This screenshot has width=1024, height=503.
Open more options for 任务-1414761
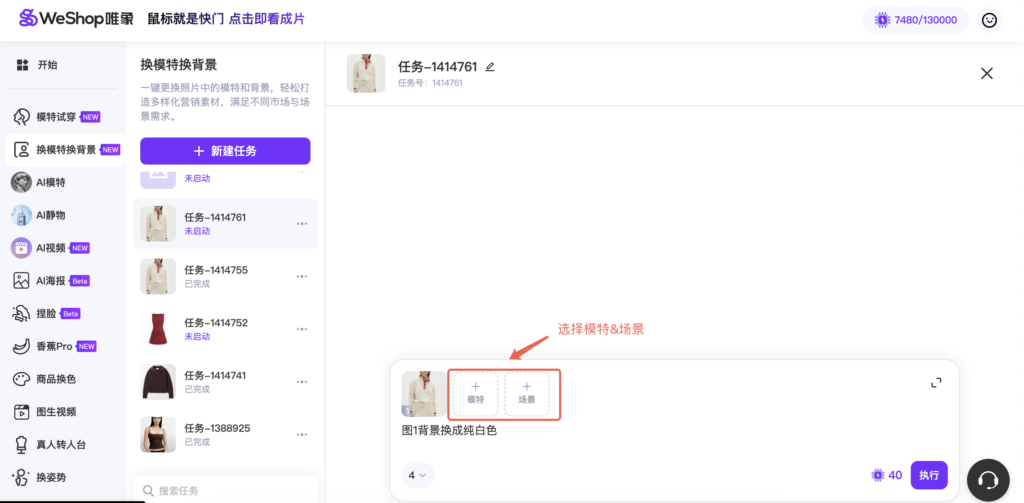tap(302, 224)
